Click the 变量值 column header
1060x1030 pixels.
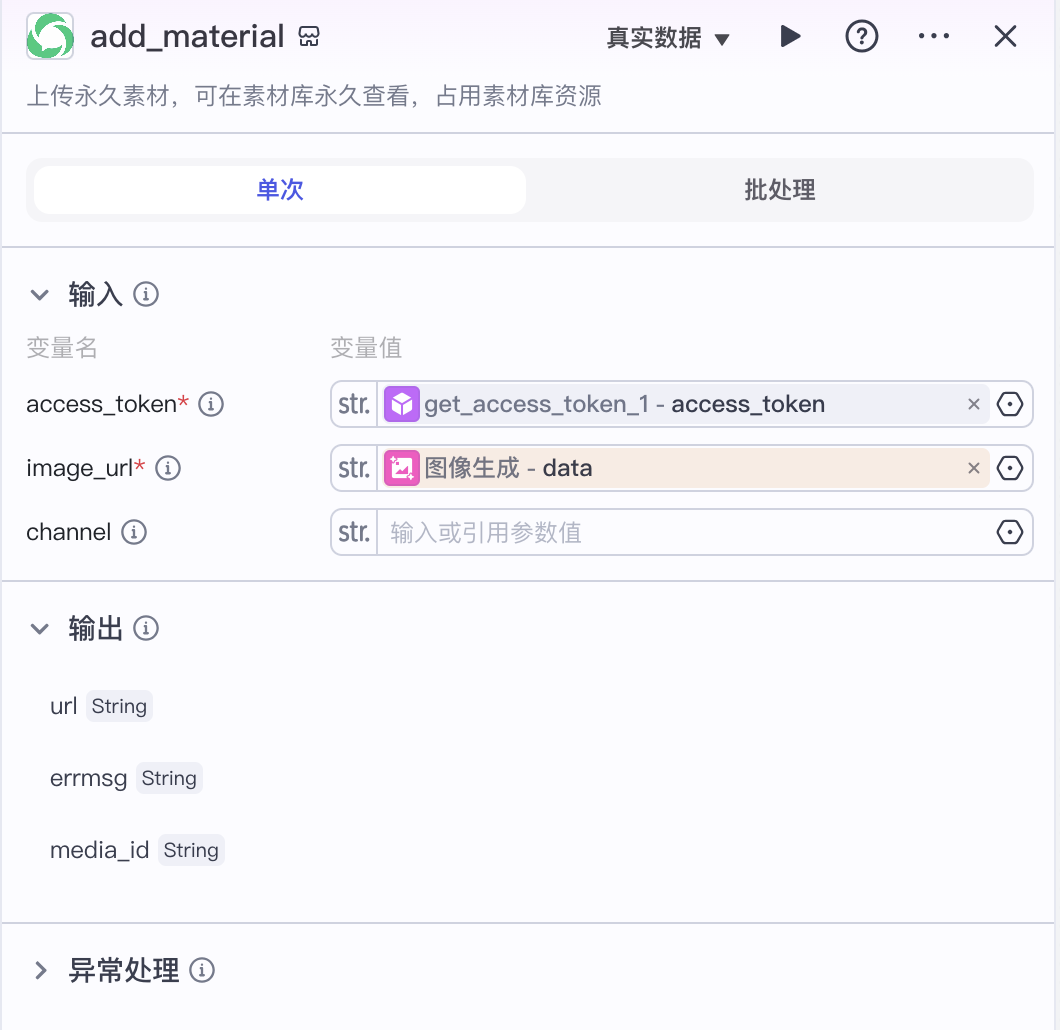pos(366,348)
